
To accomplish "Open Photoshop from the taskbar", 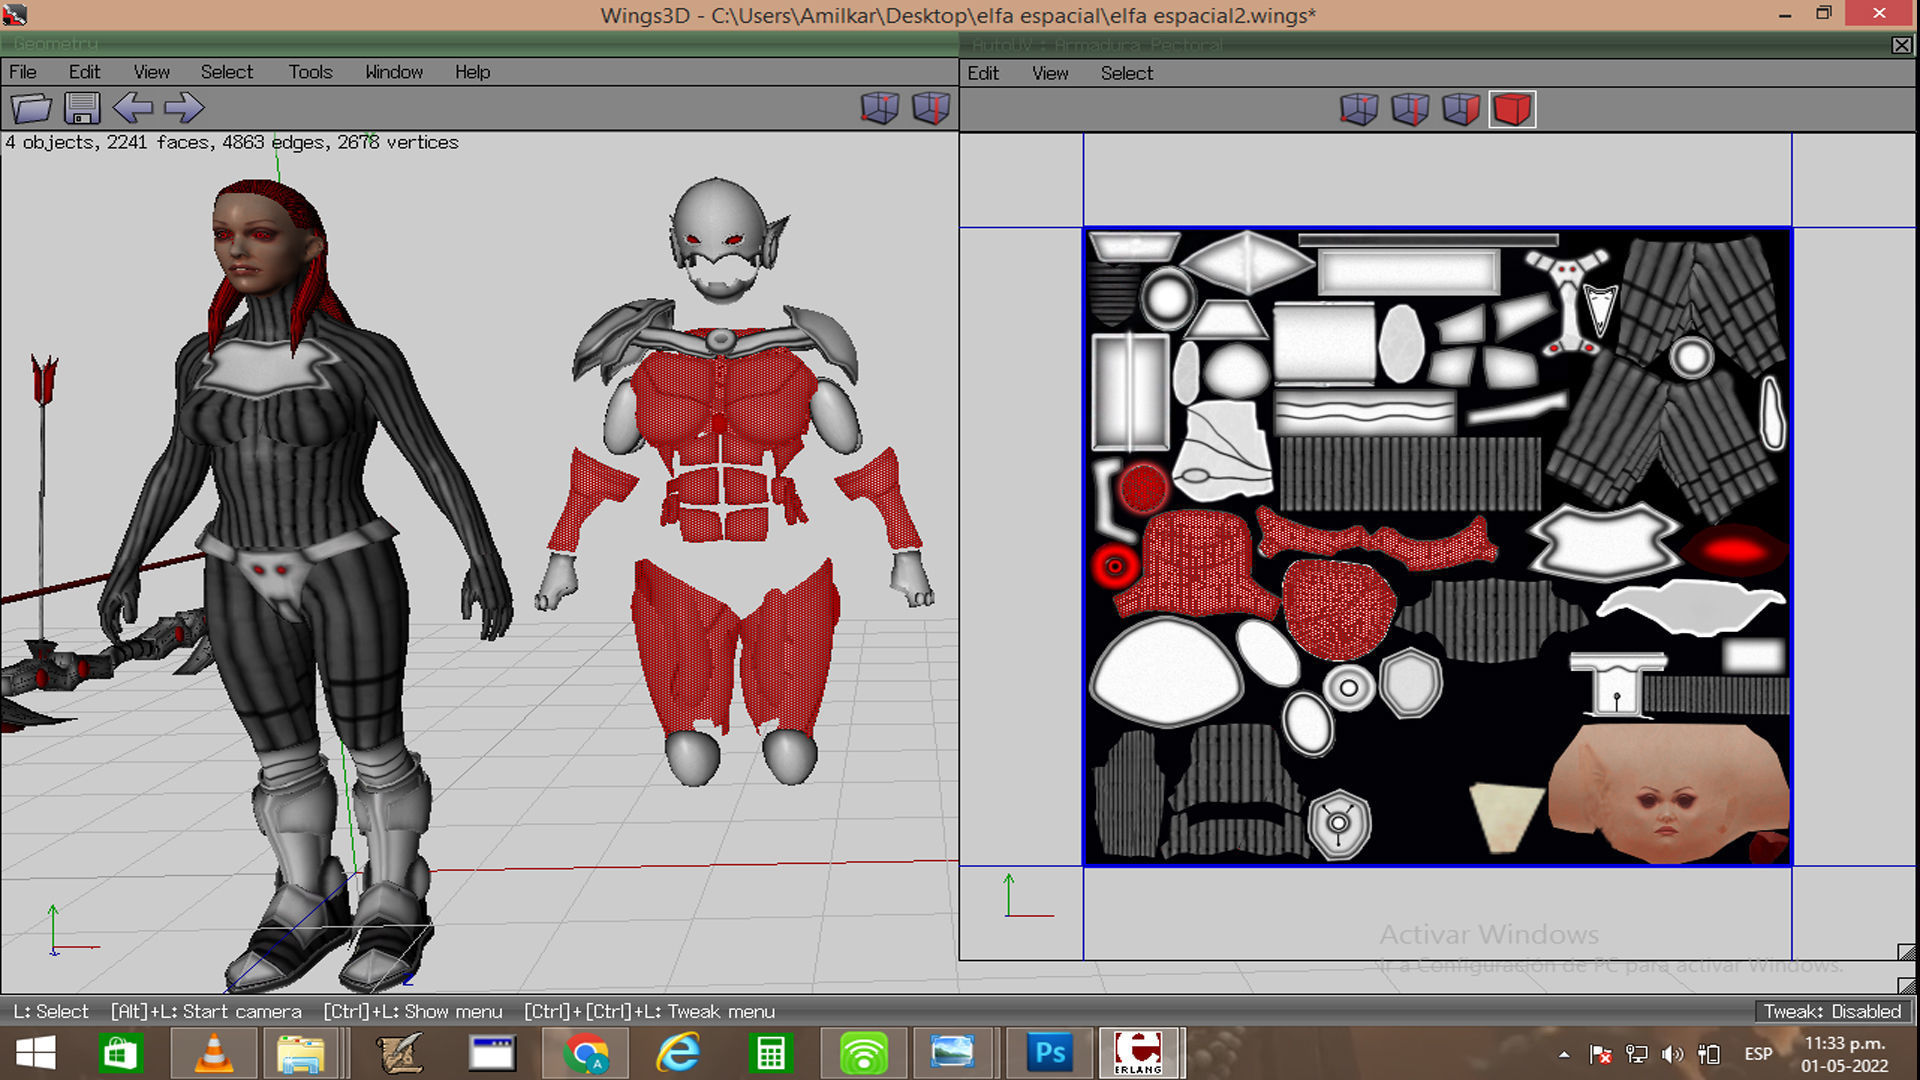I will point(1050,1053).
